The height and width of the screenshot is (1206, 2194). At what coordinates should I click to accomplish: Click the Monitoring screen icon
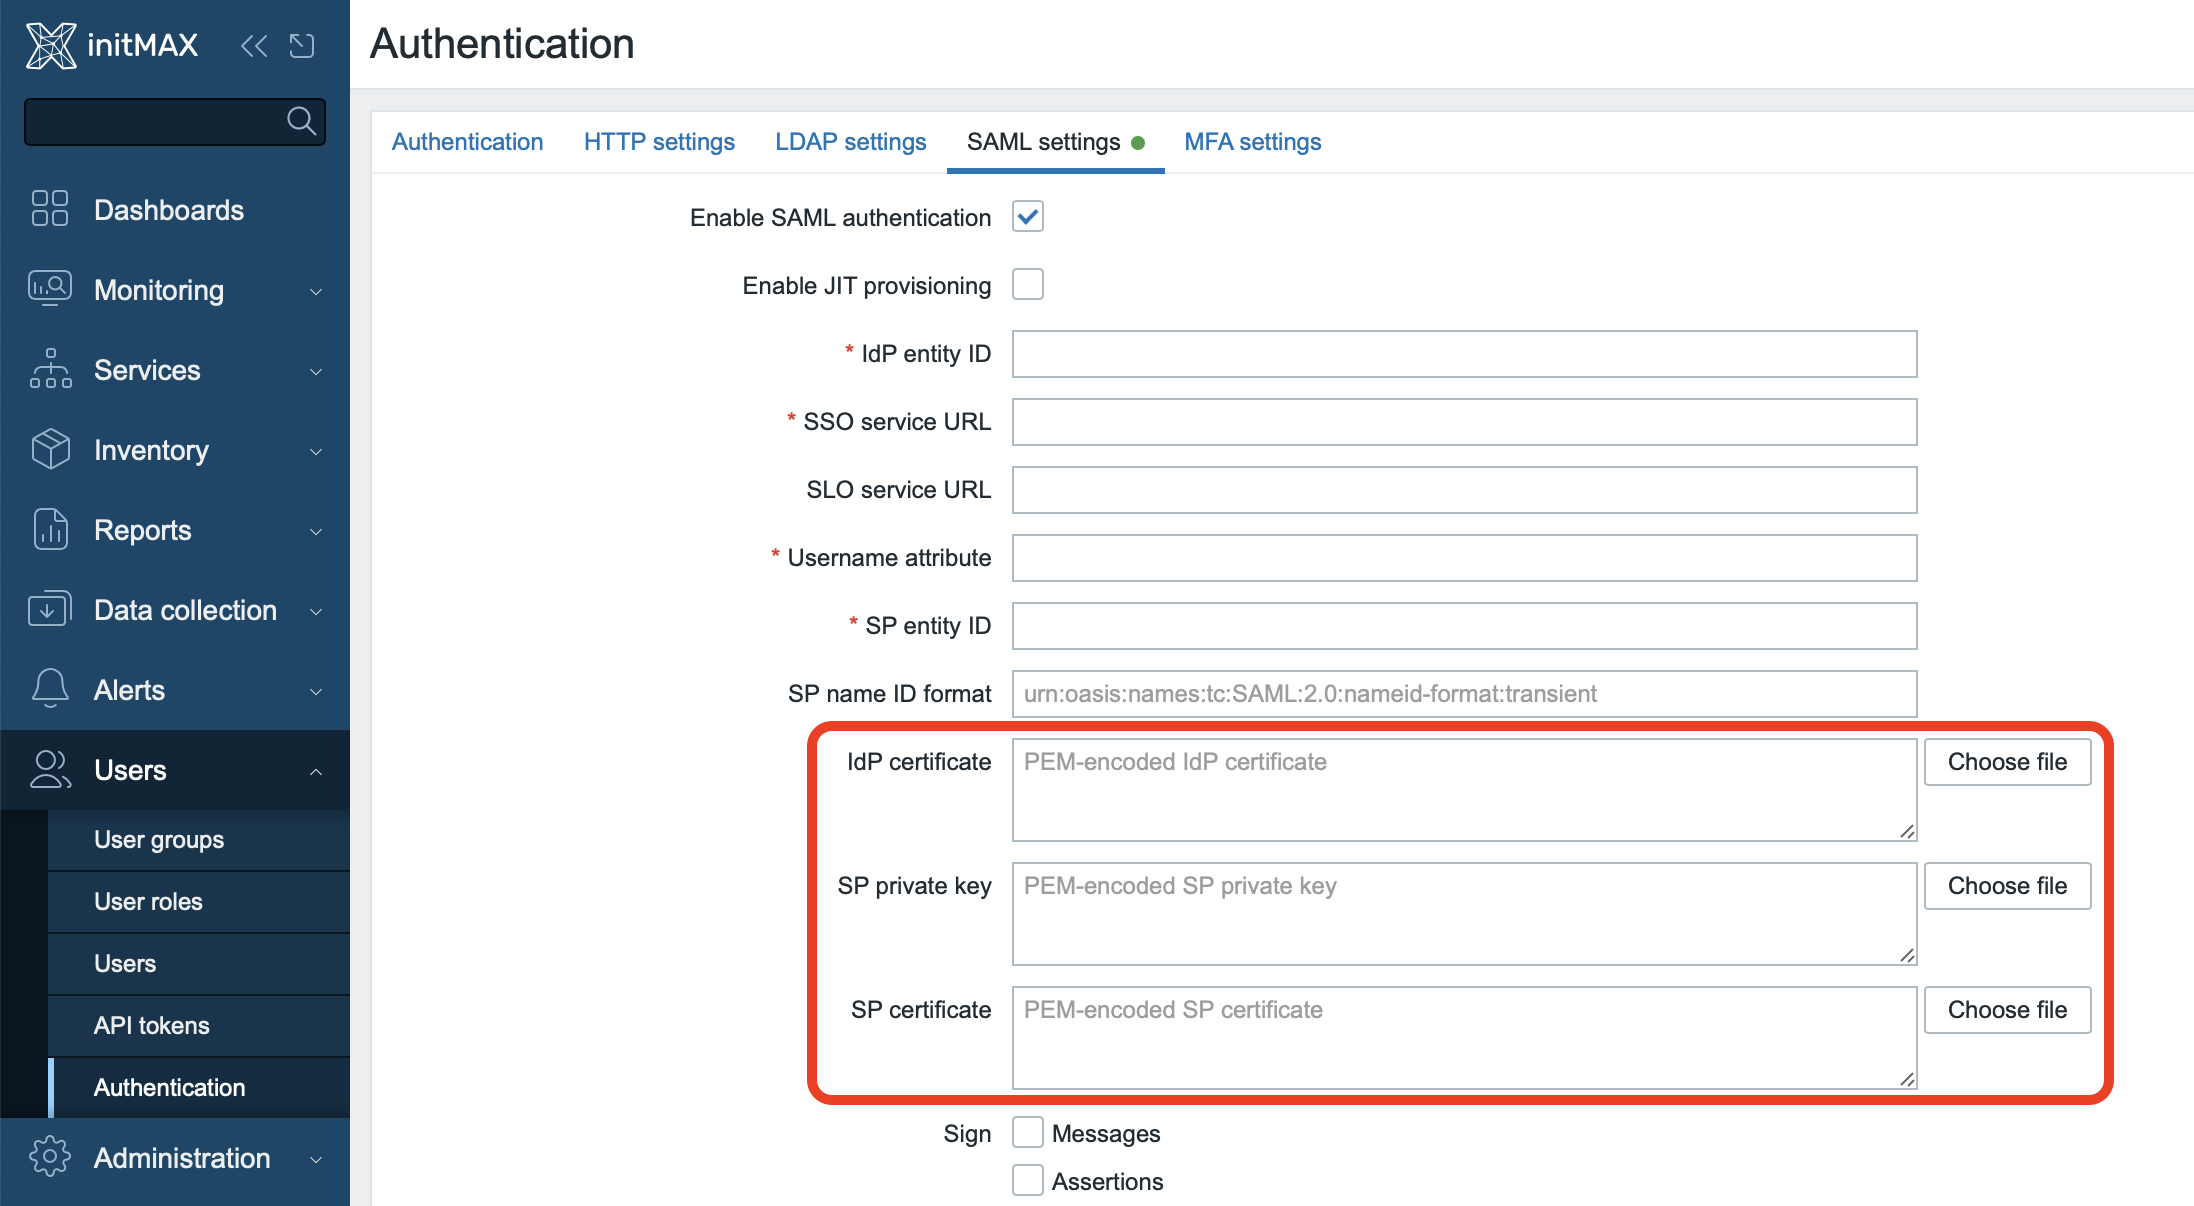click(x=50, y=289)
